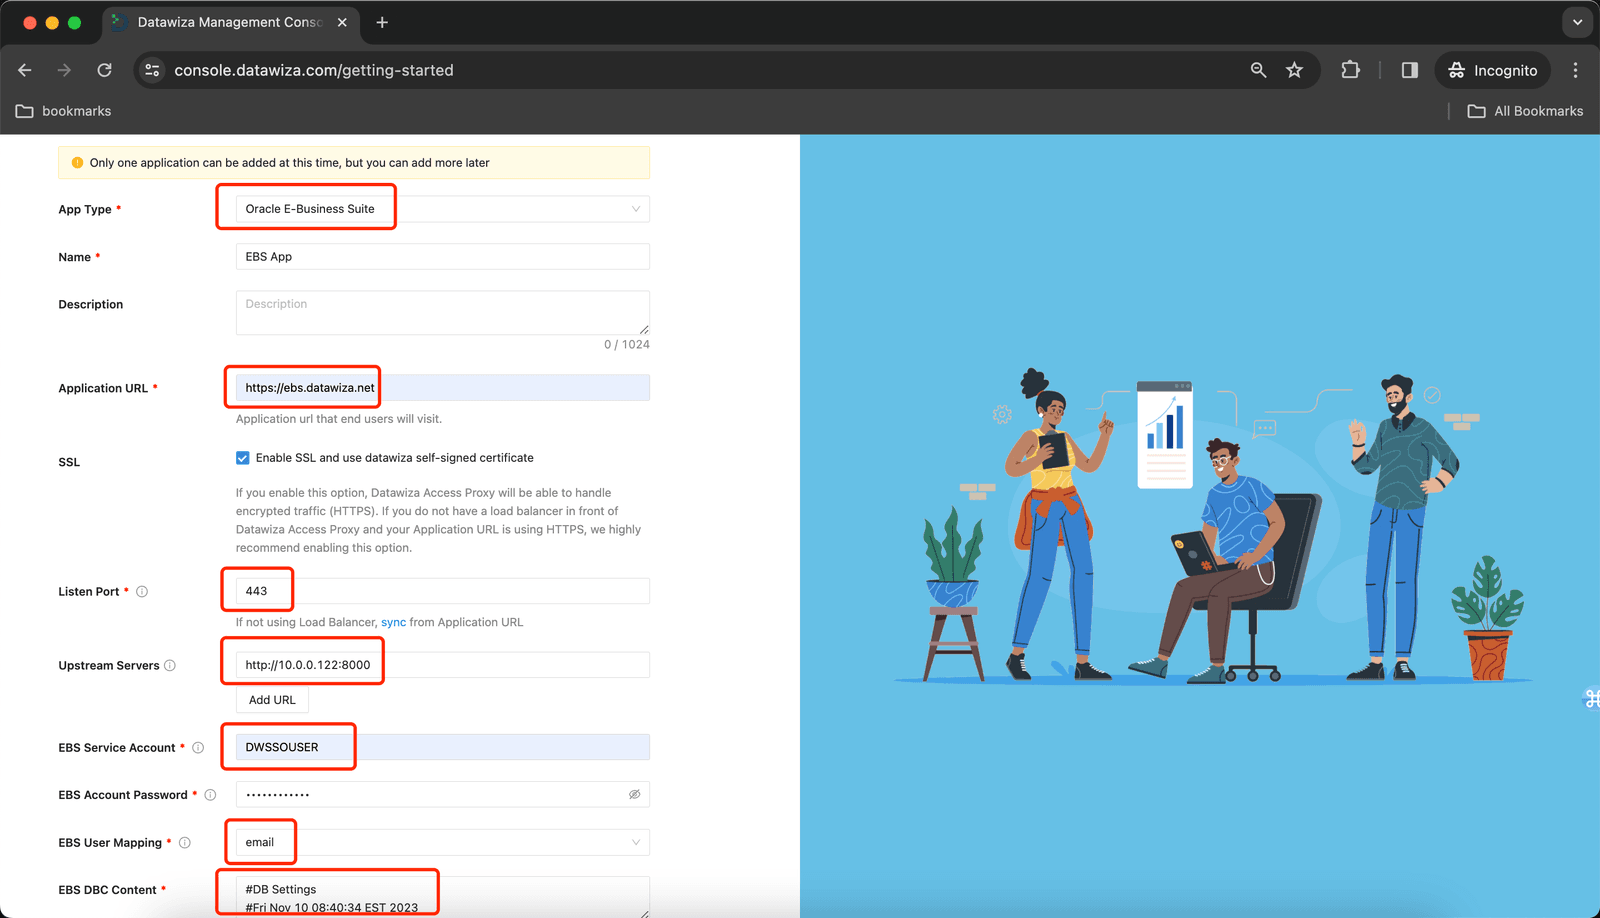Open site information icon in address bar

click(x=152, y=70)
